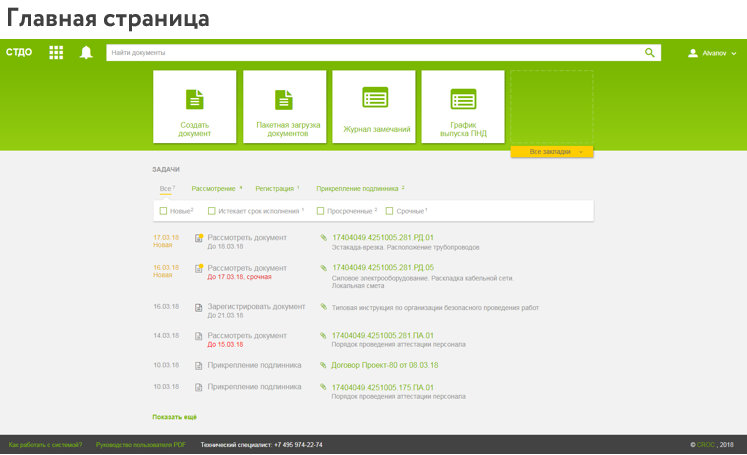
Task: Open notifications bell icon
Action: (x=86, y=52)
